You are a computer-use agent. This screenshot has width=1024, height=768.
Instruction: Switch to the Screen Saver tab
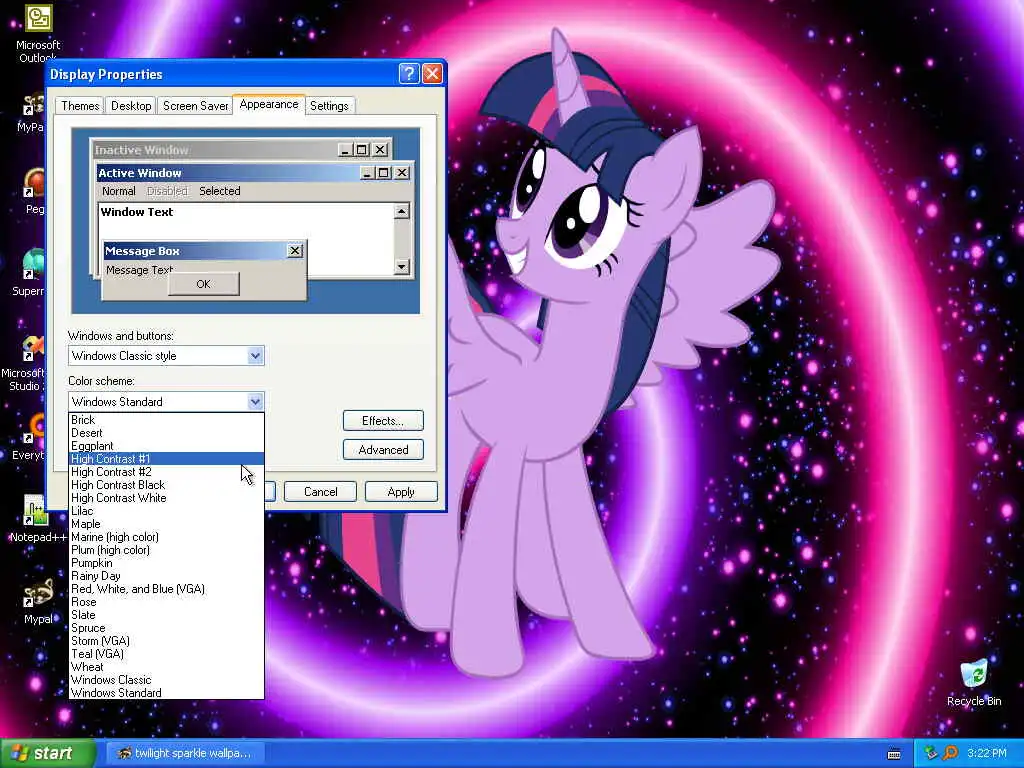(195, 106)
